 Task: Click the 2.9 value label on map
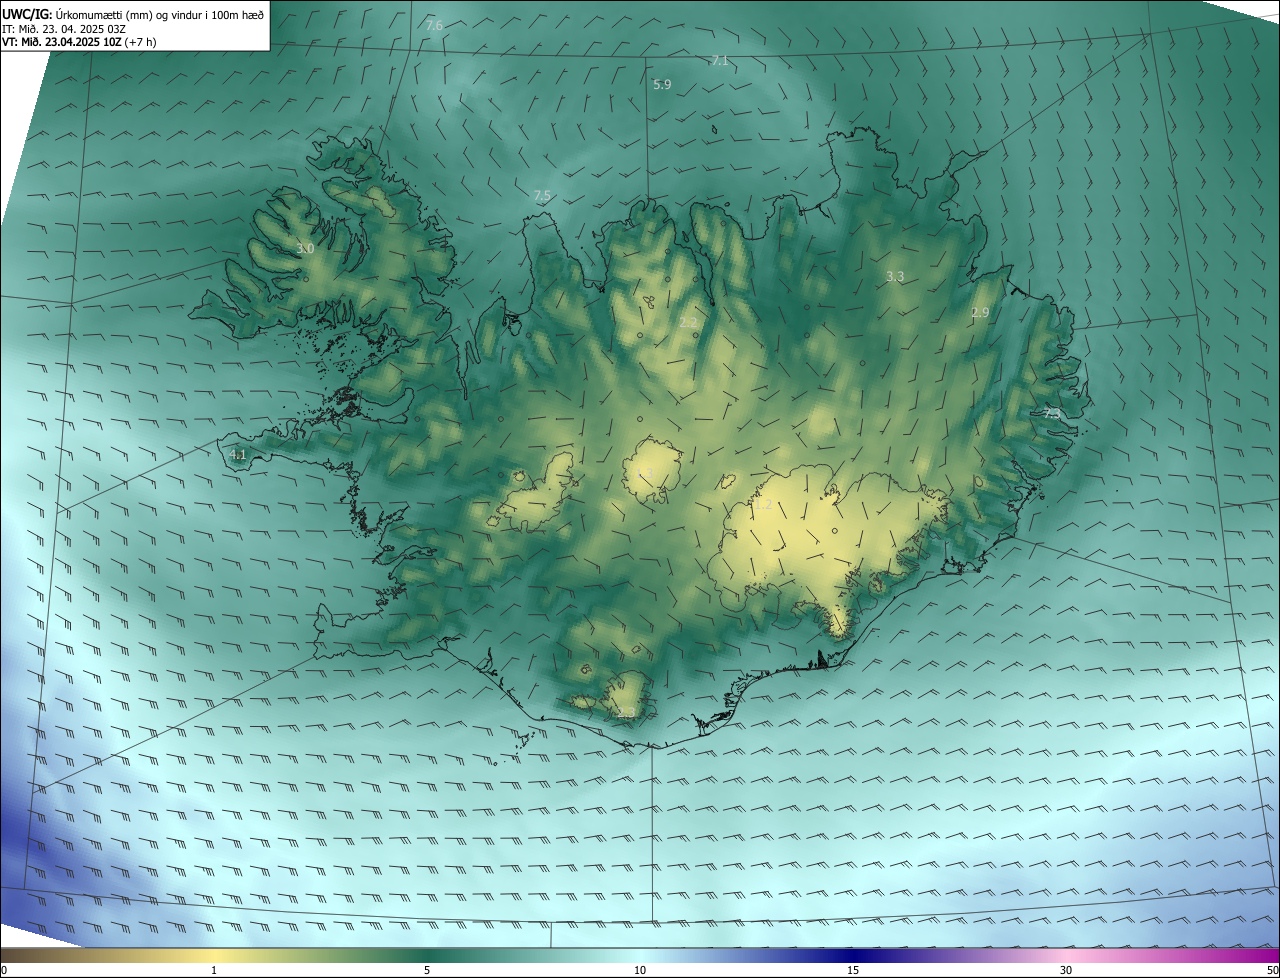pos(980,313)
